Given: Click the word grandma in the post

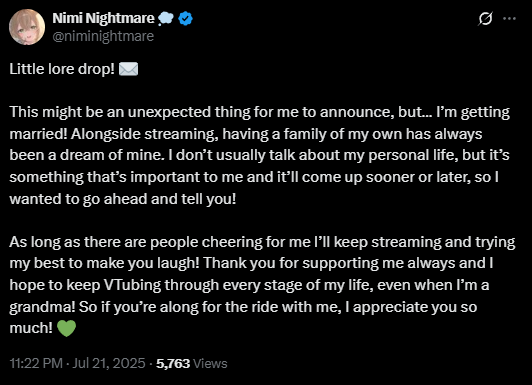Looking at the screenshot, I should (x=40, y=307).
